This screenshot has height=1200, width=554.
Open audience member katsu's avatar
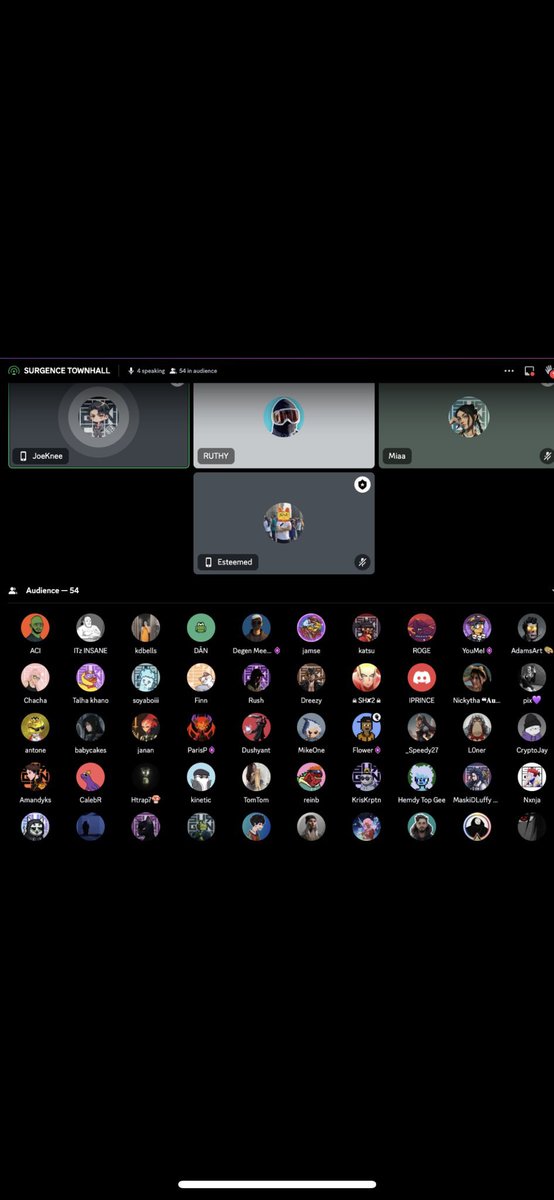(x=366, y=628)
